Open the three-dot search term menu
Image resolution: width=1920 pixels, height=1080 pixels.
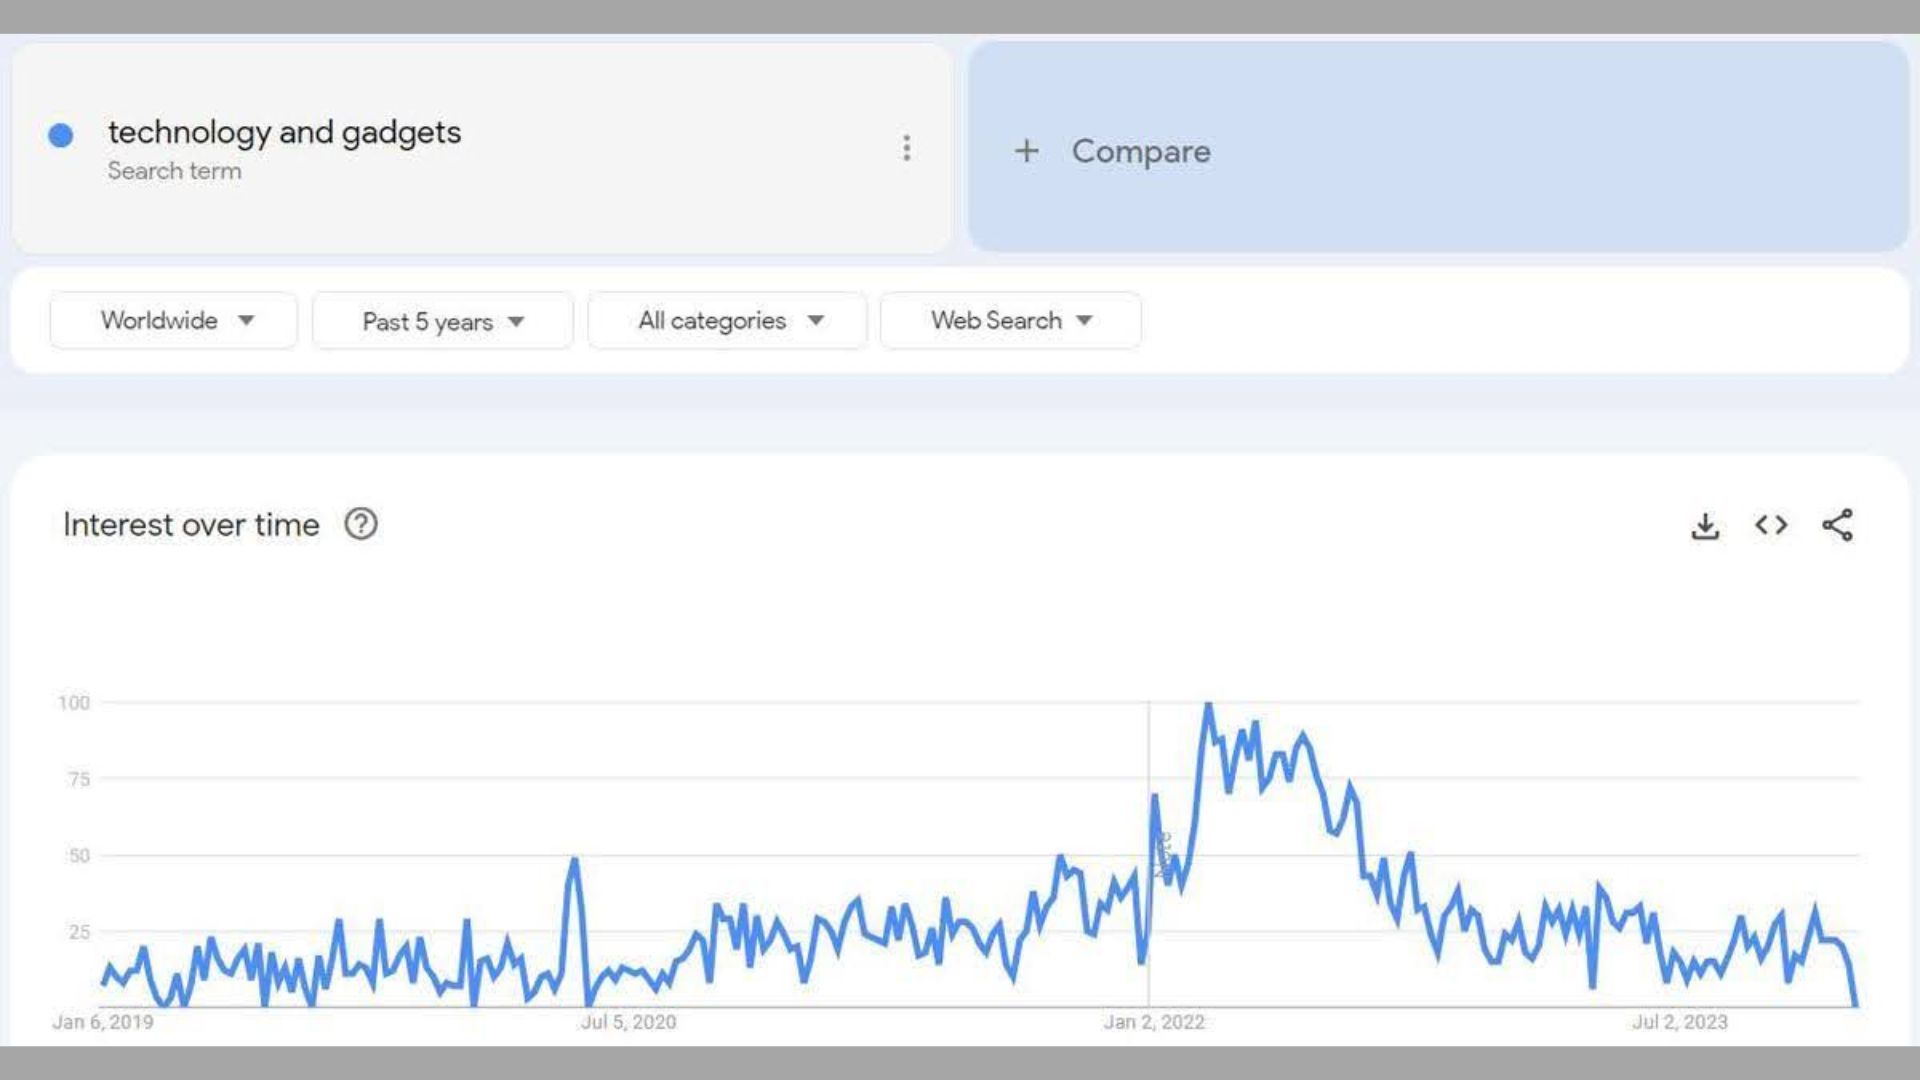click(907, 148)
